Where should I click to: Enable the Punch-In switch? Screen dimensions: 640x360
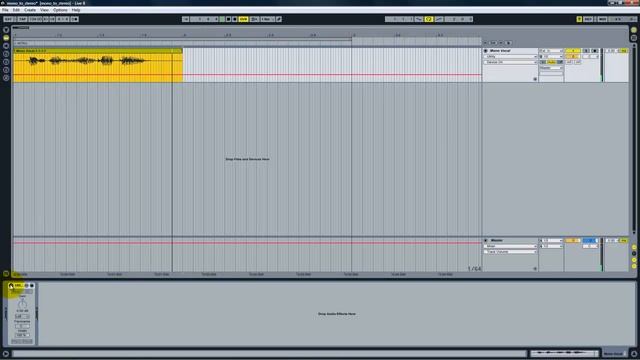pyautogui.click(x=419, y=19)
